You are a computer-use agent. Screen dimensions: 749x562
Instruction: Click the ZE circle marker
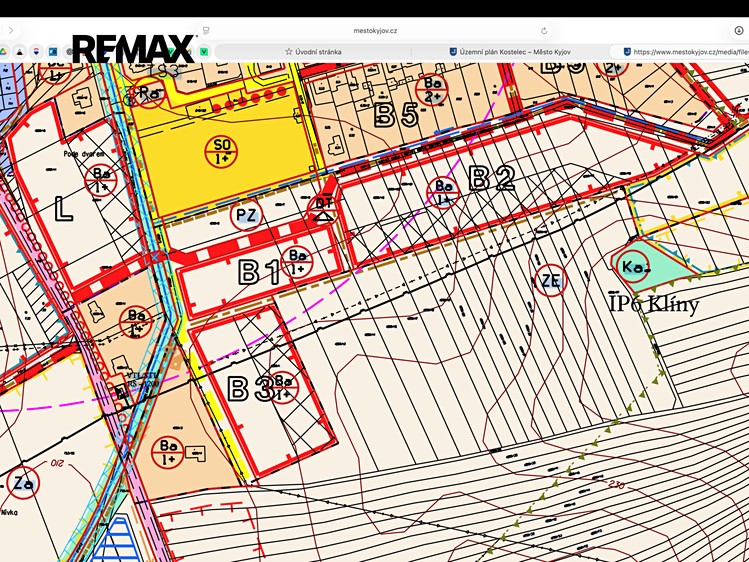click(x=550, y=281)
